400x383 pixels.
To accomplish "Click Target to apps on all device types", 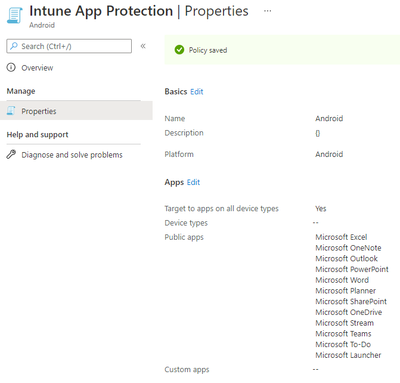I will [x=221, y=209].
